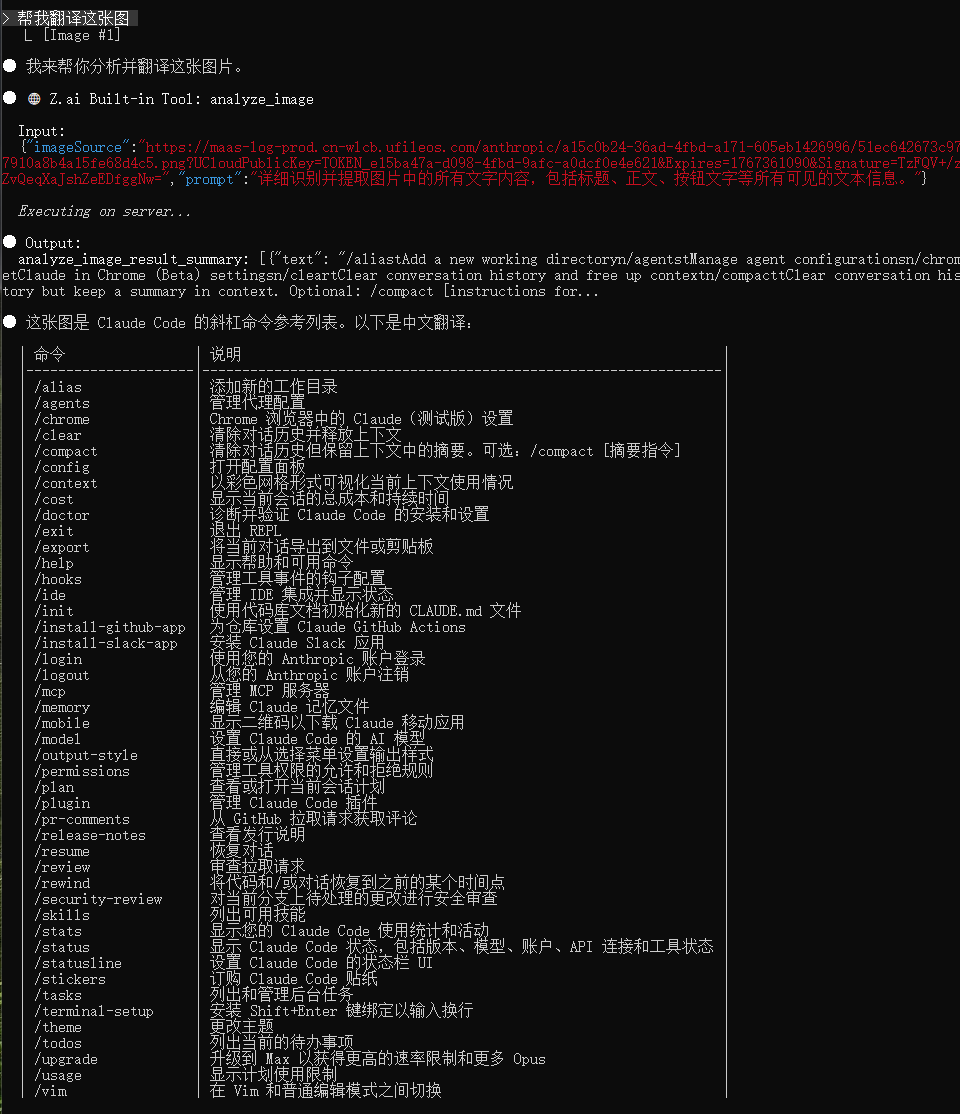The height and width of the screenshot is (1114, 960).
Task: Click the '命令' column header
Action: pos(50,354)
